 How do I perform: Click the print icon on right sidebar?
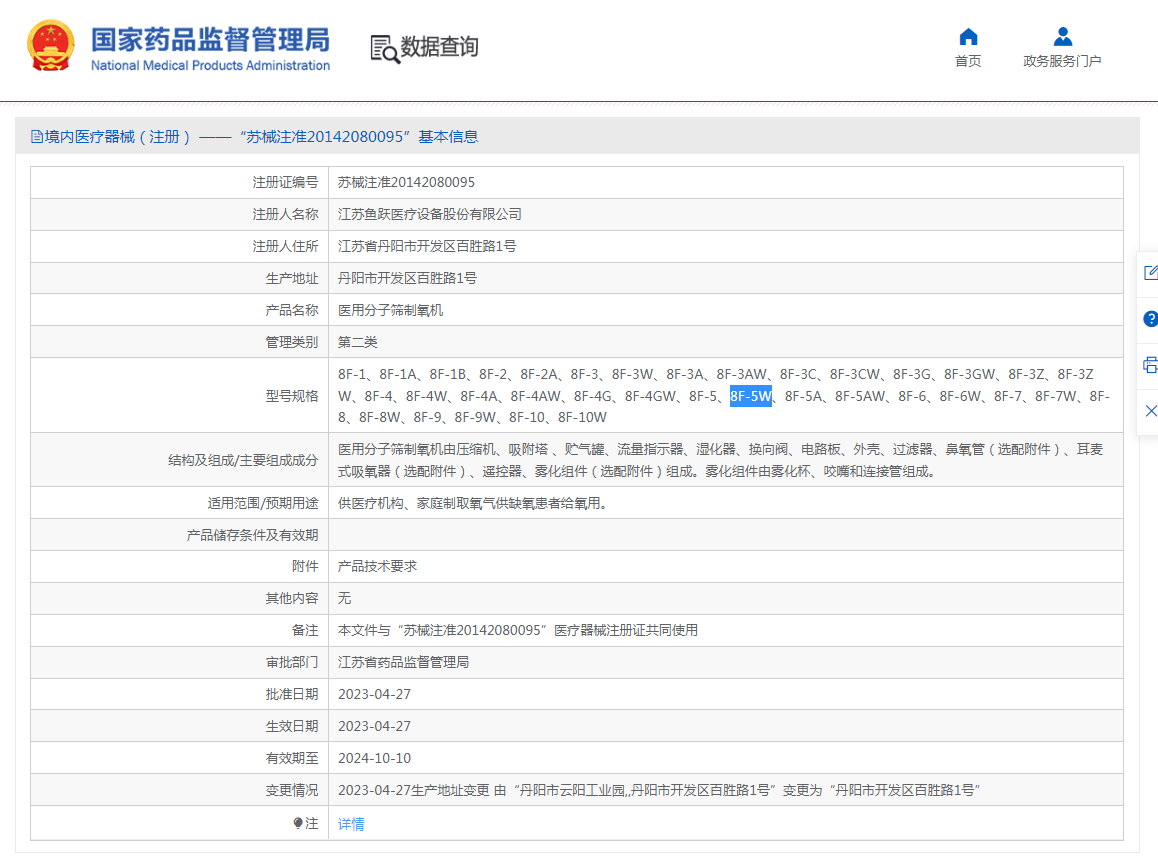[1150, 365]
